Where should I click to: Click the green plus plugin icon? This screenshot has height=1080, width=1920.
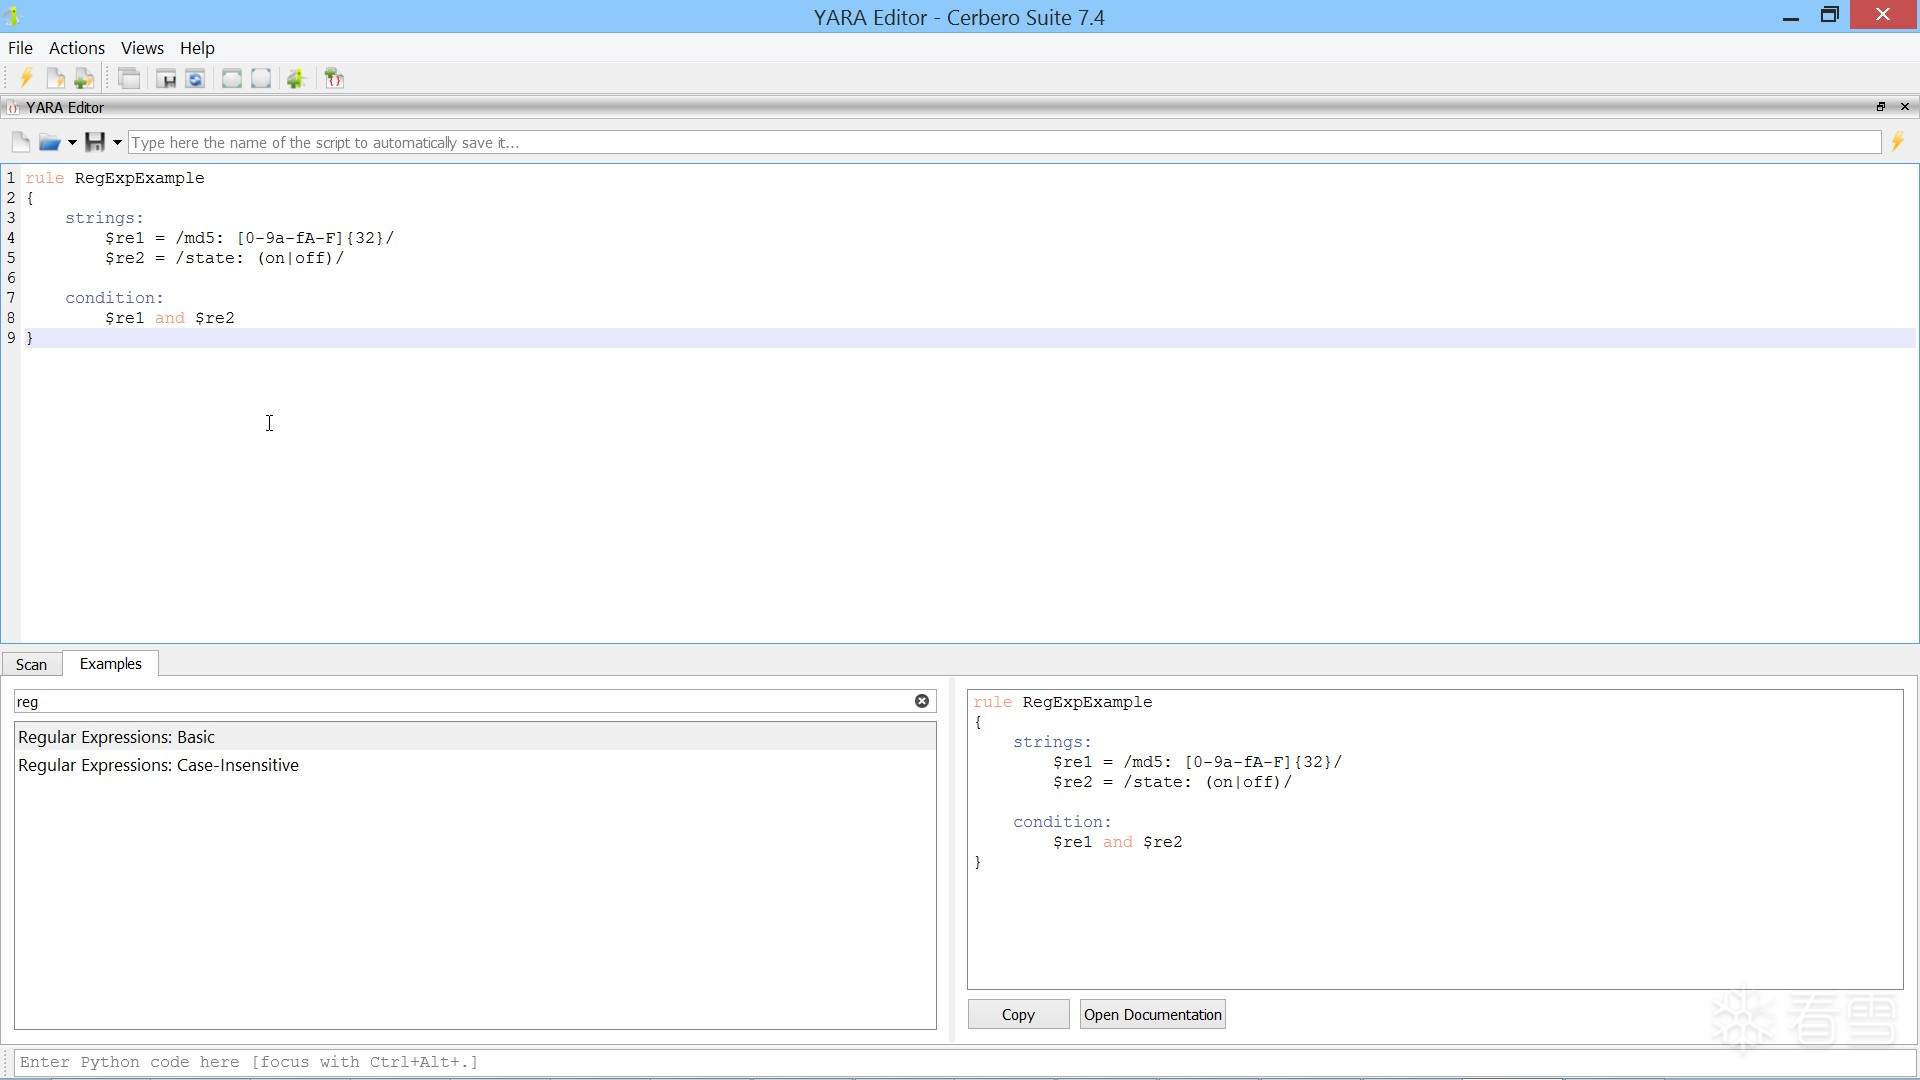click(x=296, y=79)
